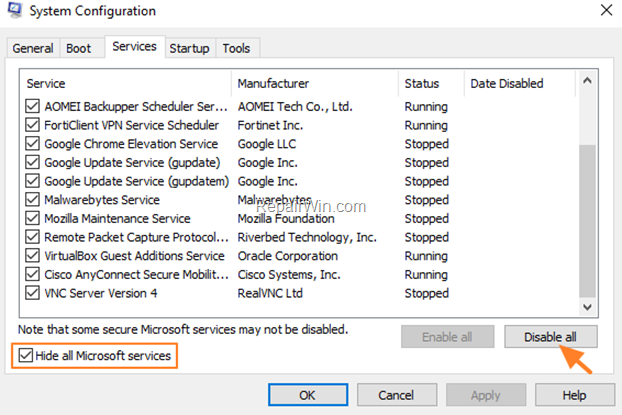Uncheck FortiClient VPN Service Scheduler
The image size is (622, 415).
32,125
